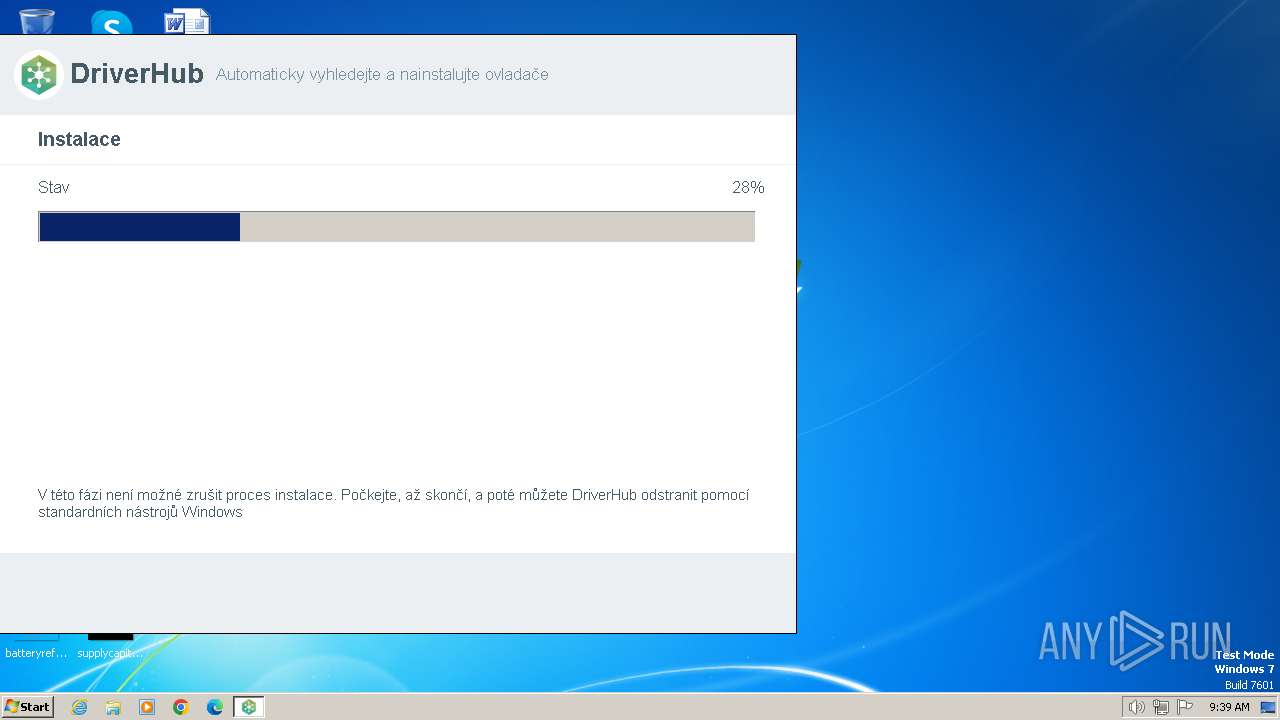Select DriverHub taskbar button
The width and height of the screenshot is (1280, 720).
pyautogui.click(x=249, y=707)
